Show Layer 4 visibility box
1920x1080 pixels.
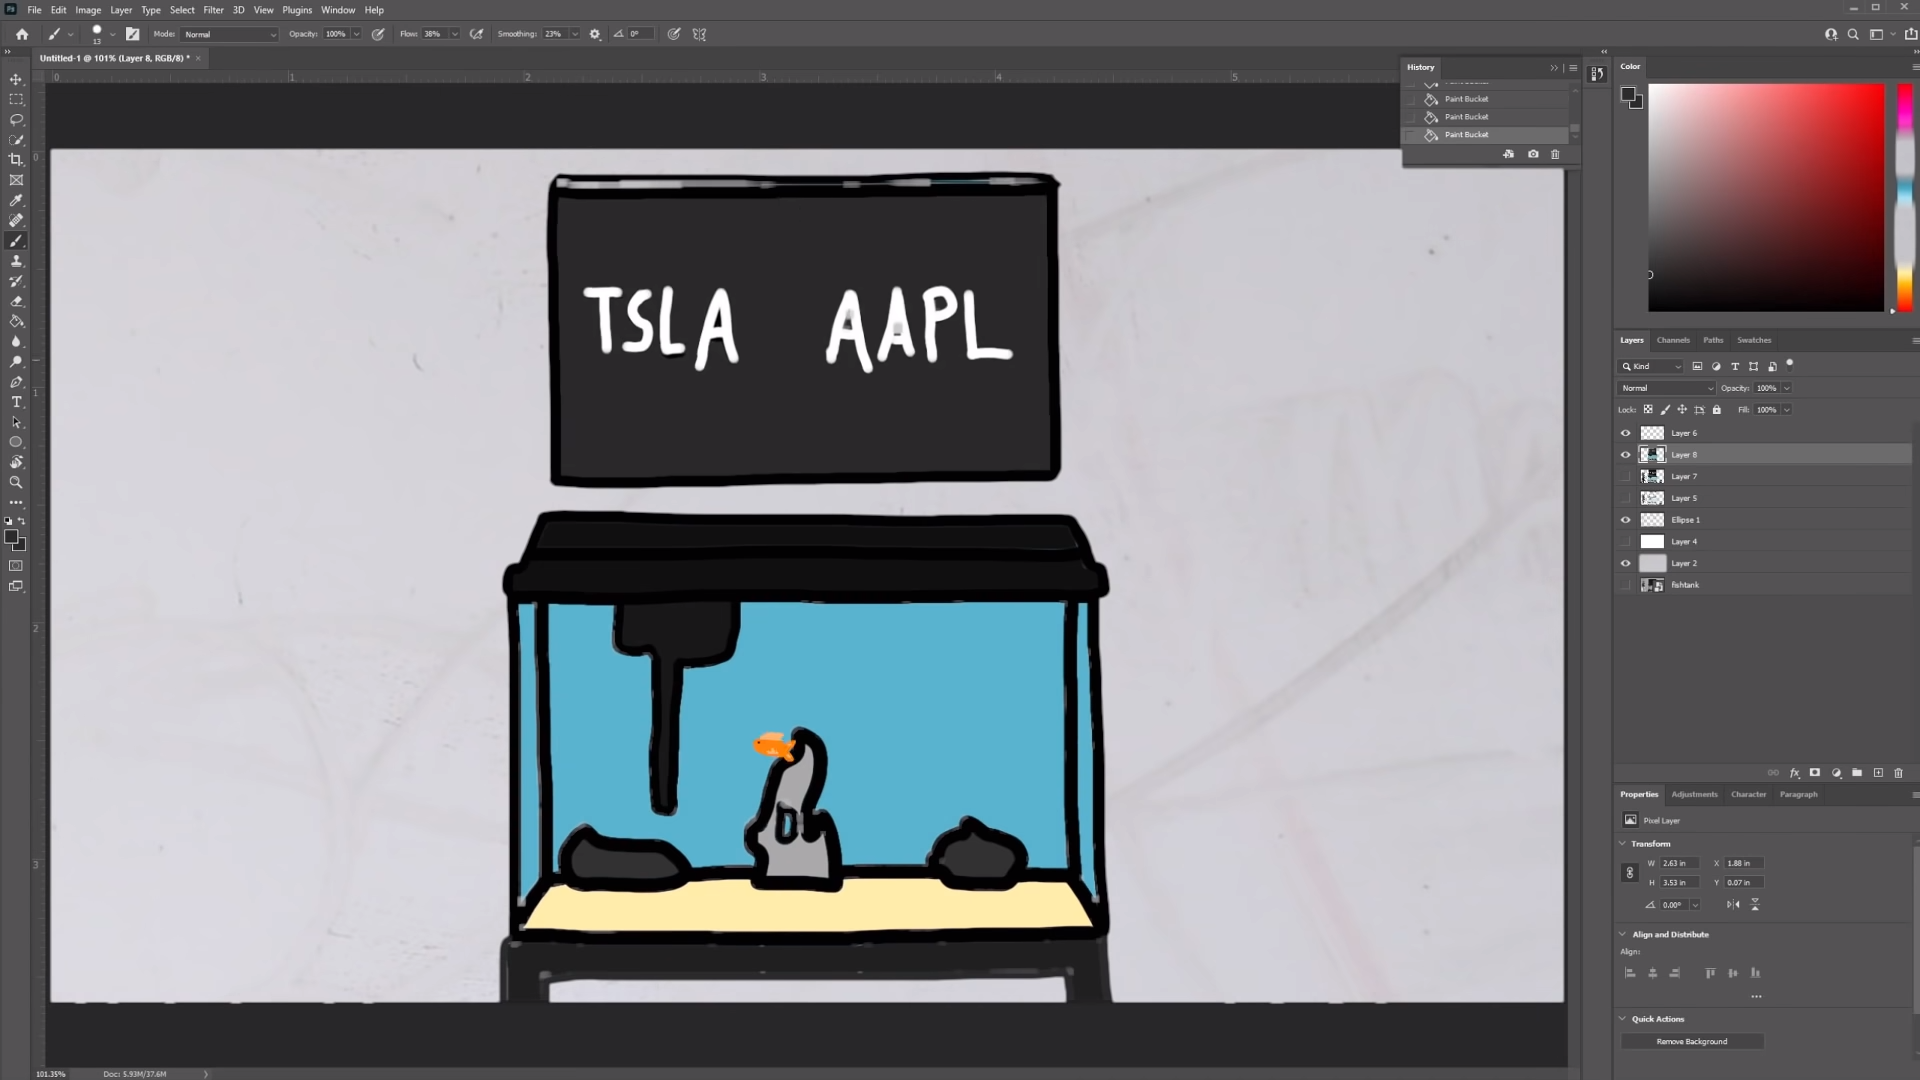click(x=1625, y=542)
